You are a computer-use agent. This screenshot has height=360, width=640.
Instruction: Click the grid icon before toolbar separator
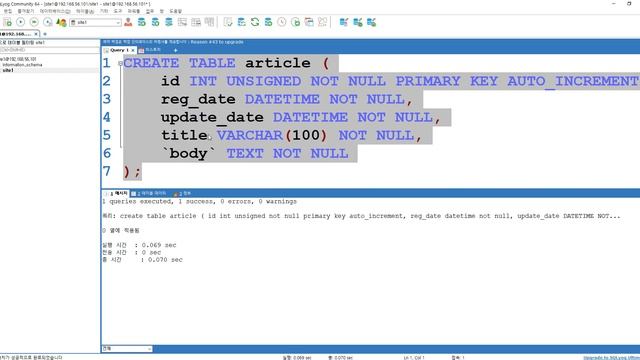209,22
